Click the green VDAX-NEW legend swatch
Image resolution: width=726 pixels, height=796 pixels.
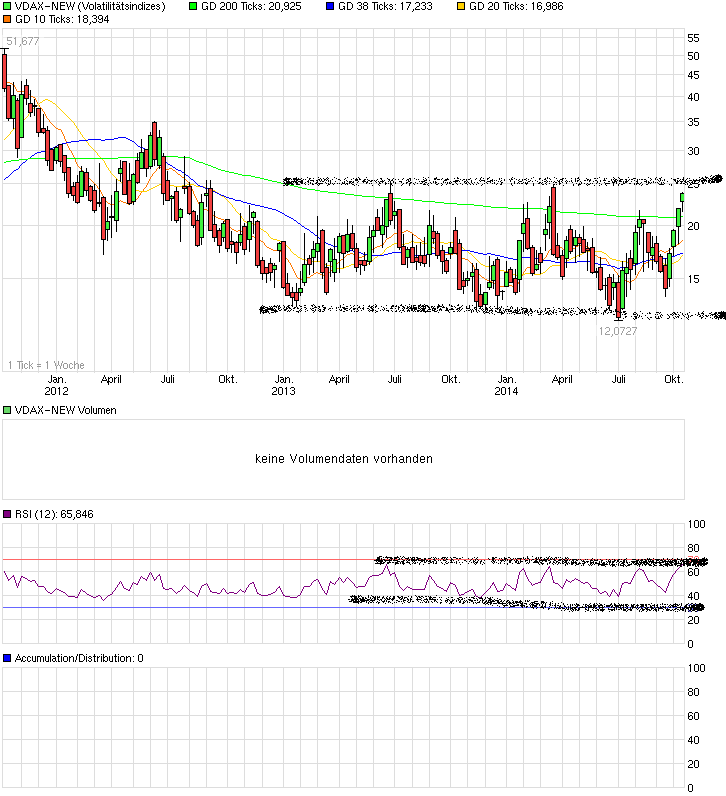7,7
